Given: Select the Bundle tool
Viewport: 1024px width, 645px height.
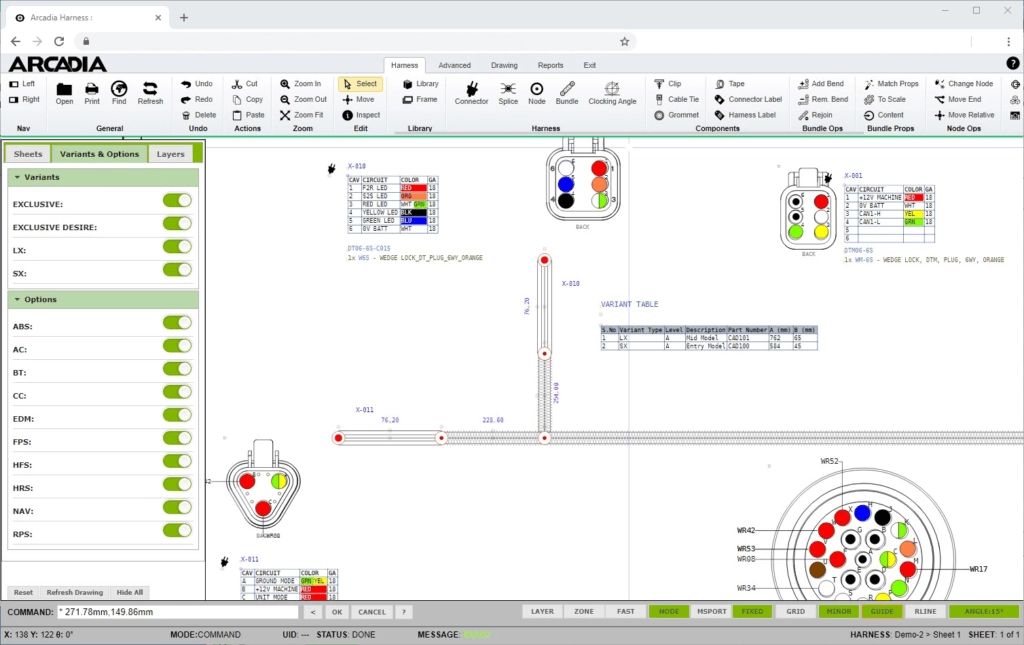Looking at the screenshot, I should tap(567, 90).
